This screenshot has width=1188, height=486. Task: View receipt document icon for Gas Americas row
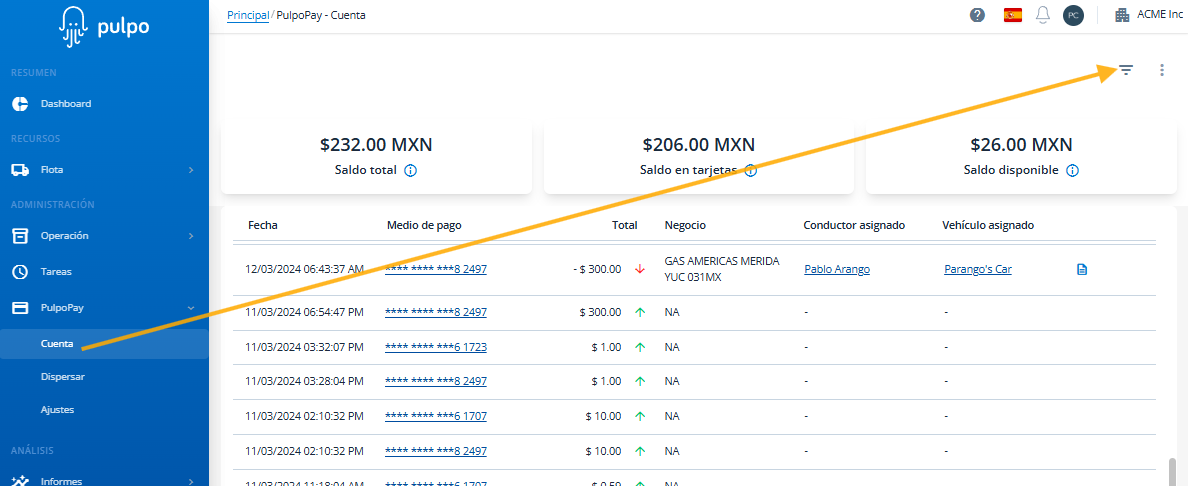click(x=1081, y=269)
